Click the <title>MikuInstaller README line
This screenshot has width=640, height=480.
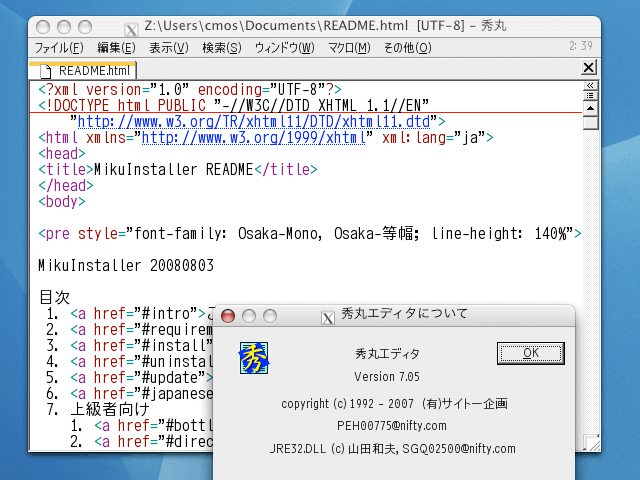tap(178, 170)
